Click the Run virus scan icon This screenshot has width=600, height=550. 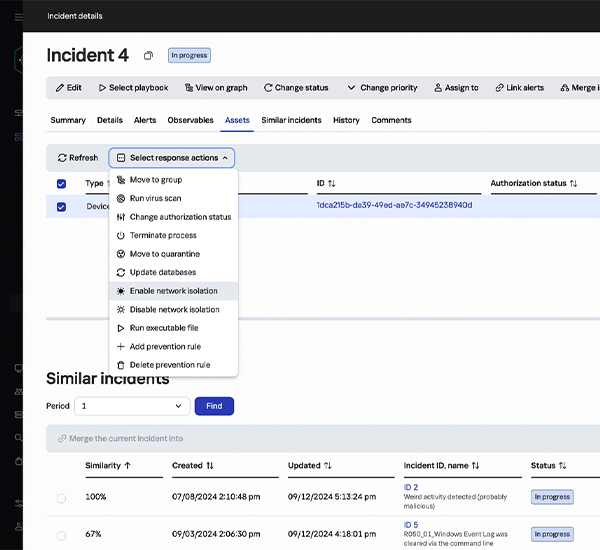coord(121,198)
